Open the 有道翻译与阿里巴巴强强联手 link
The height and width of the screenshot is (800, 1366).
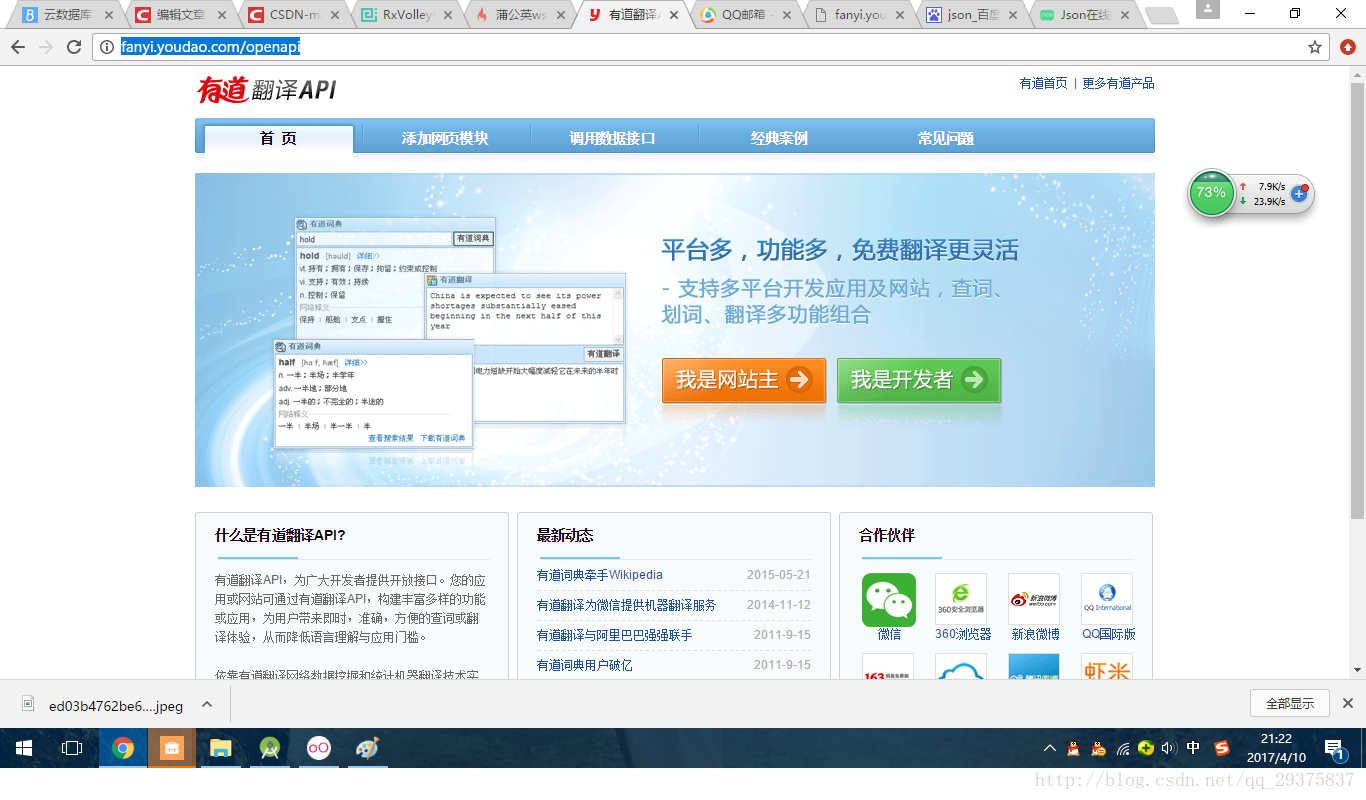(614, 635)
